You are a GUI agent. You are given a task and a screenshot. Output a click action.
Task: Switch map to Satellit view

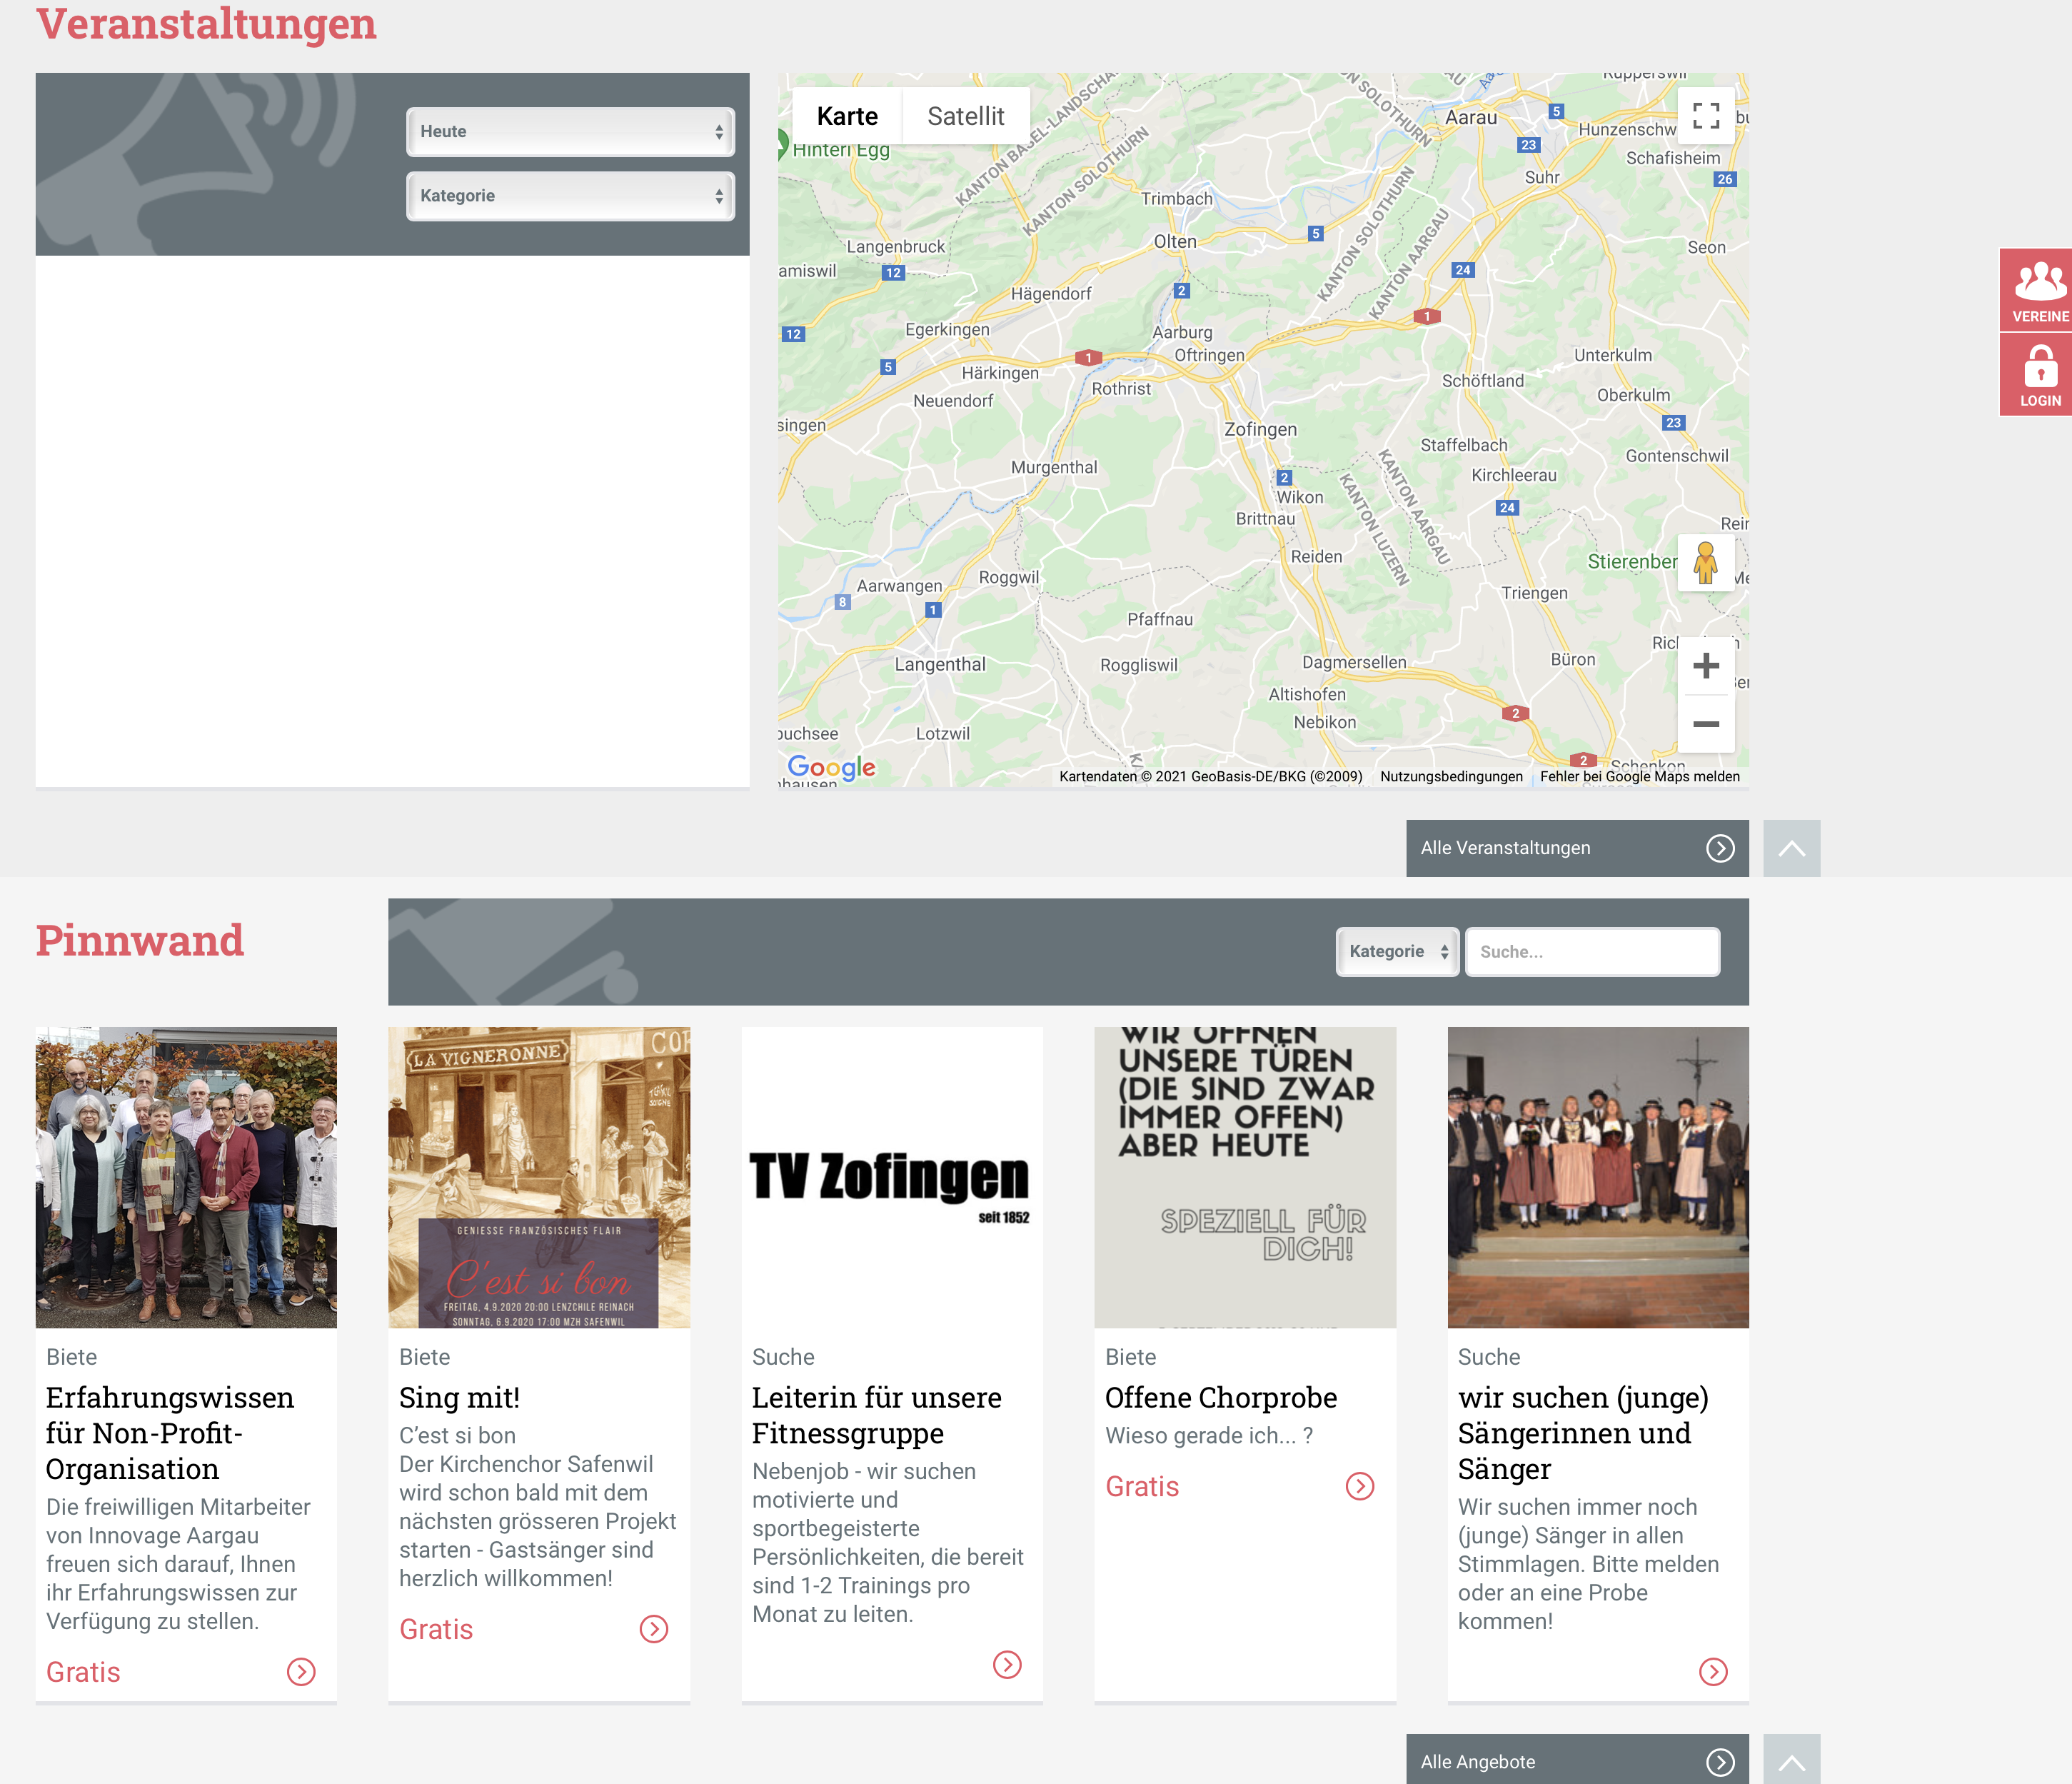pyautogui.click(x=965, y=116)
